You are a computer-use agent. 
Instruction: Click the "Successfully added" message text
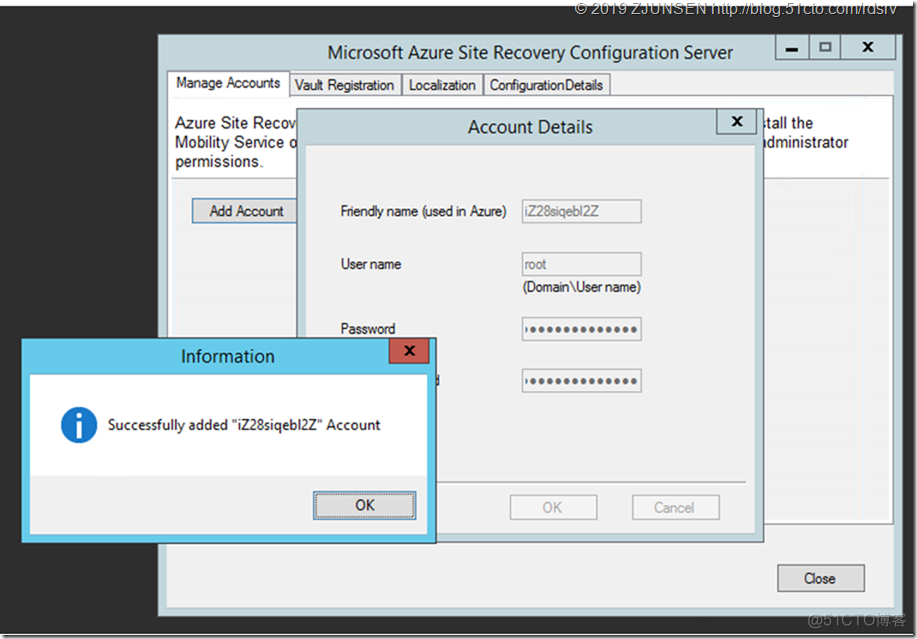click(x=244, y=425)
